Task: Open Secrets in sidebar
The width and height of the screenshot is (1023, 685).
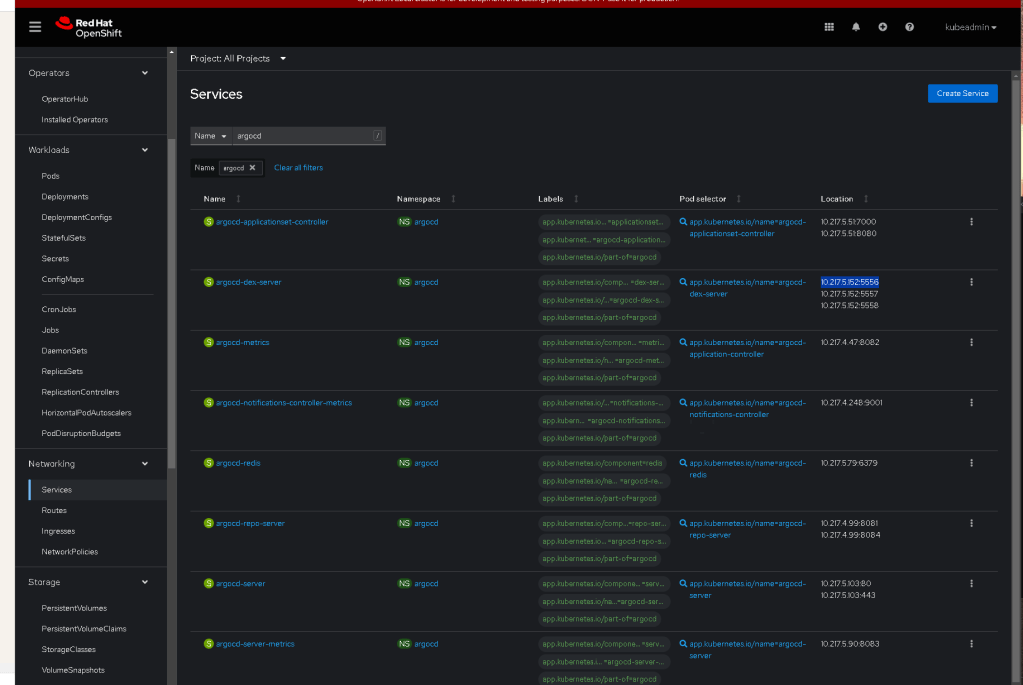Action: [55, 258]
